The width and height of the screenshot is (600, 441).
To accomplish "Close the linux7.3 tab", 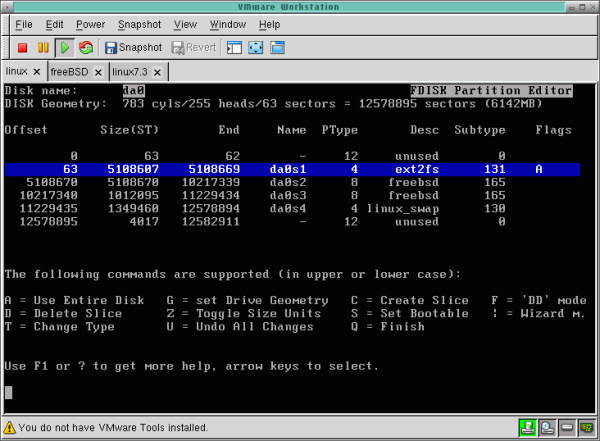I will pos(157,72).
